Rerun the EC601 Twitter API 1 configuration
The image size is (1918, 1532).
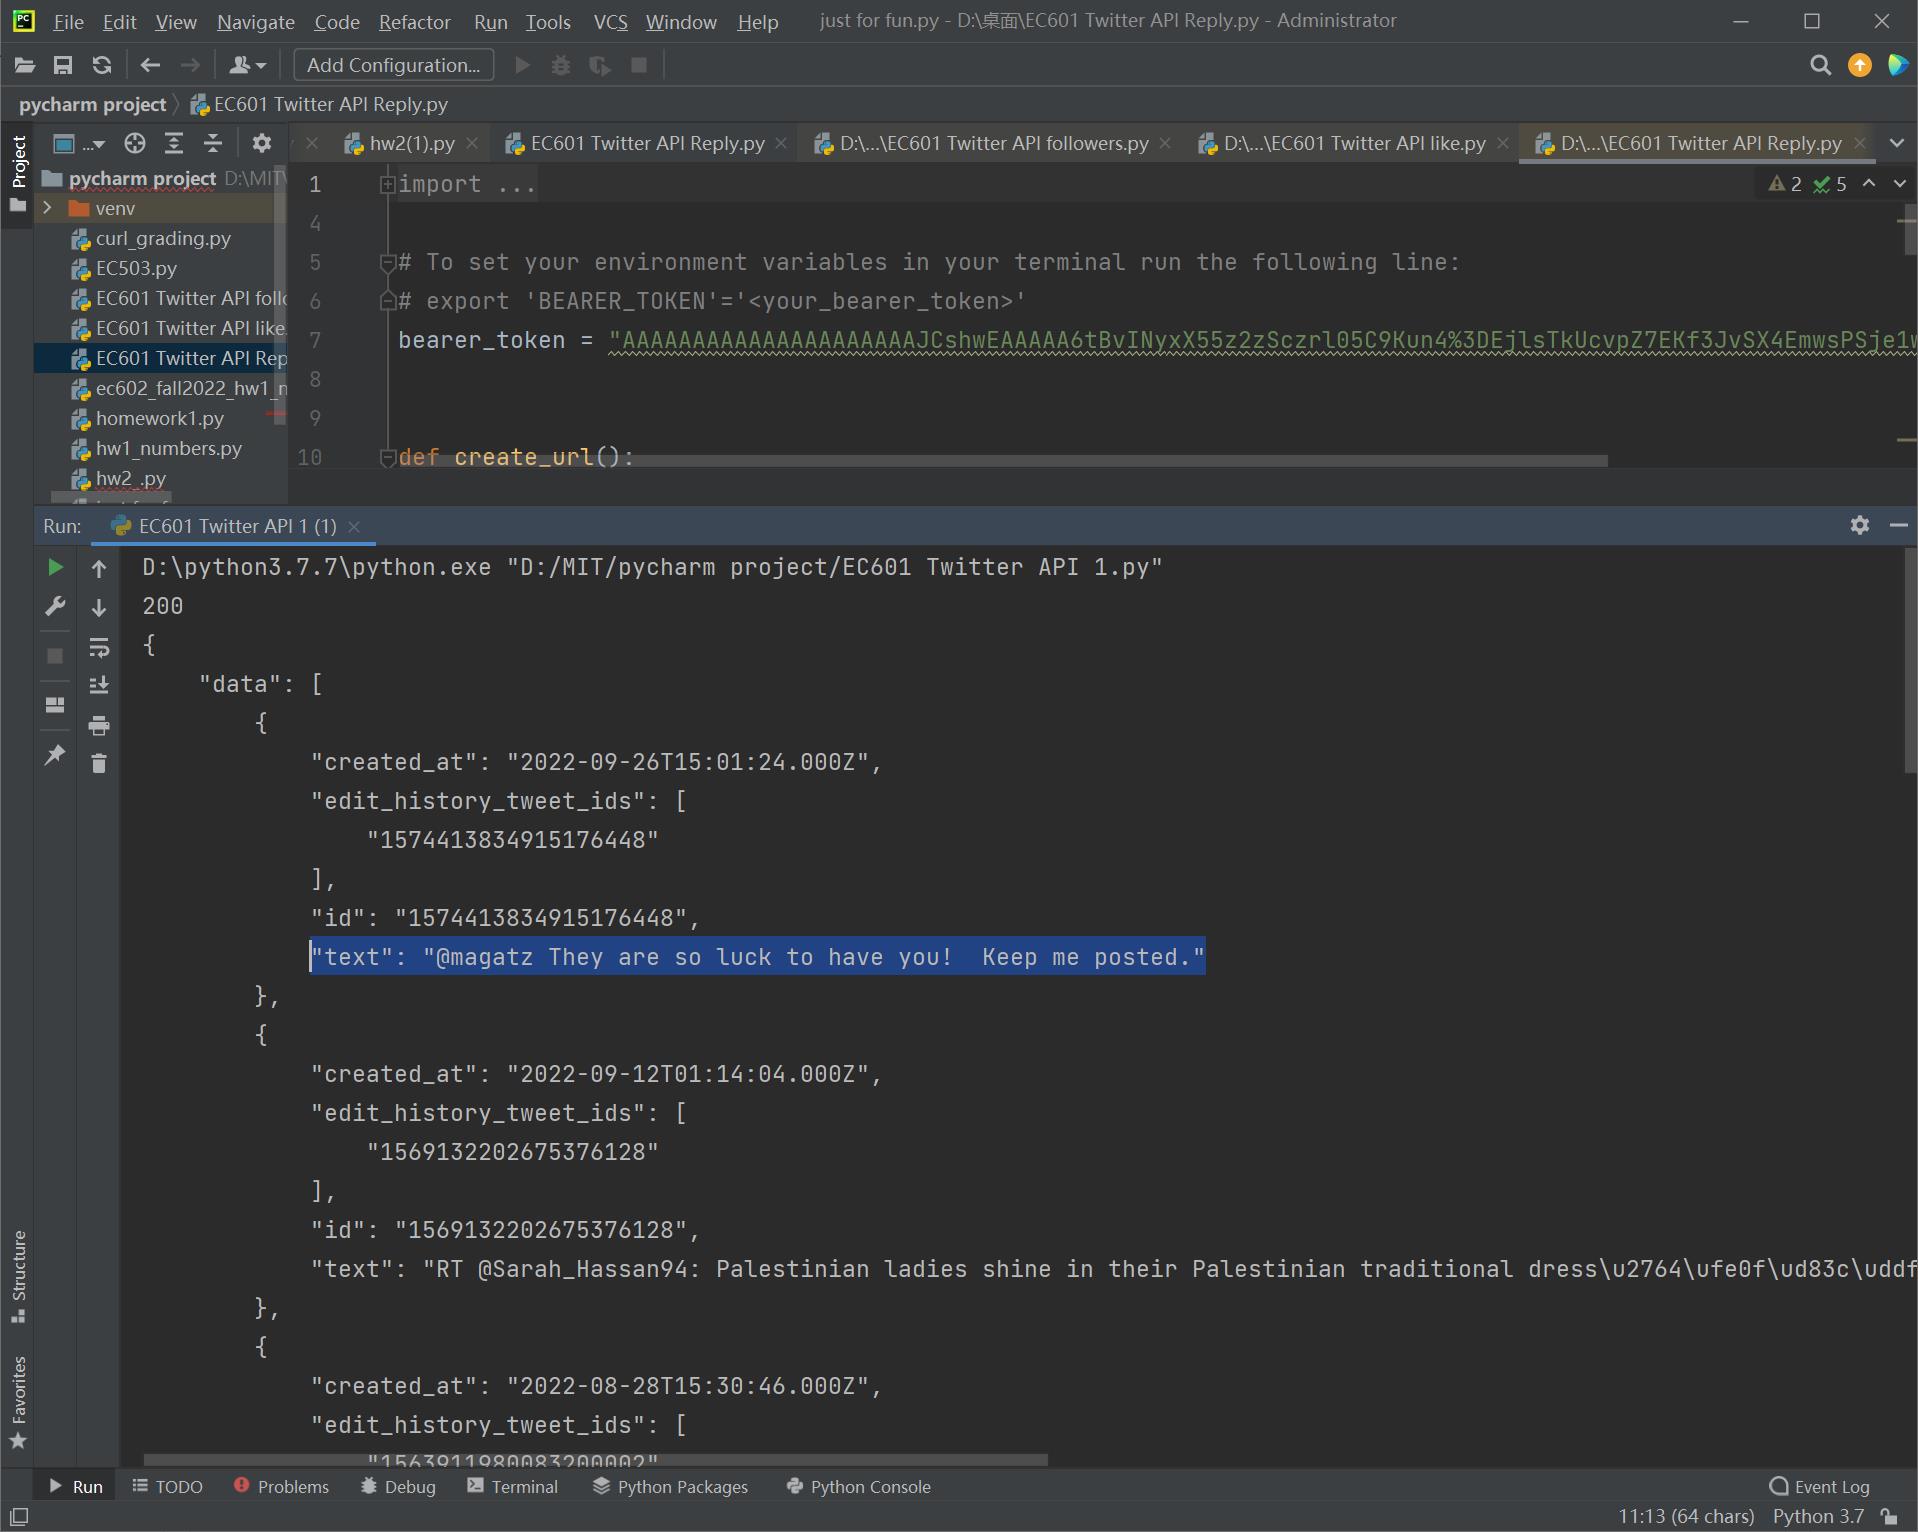click(x=55, y=567)
